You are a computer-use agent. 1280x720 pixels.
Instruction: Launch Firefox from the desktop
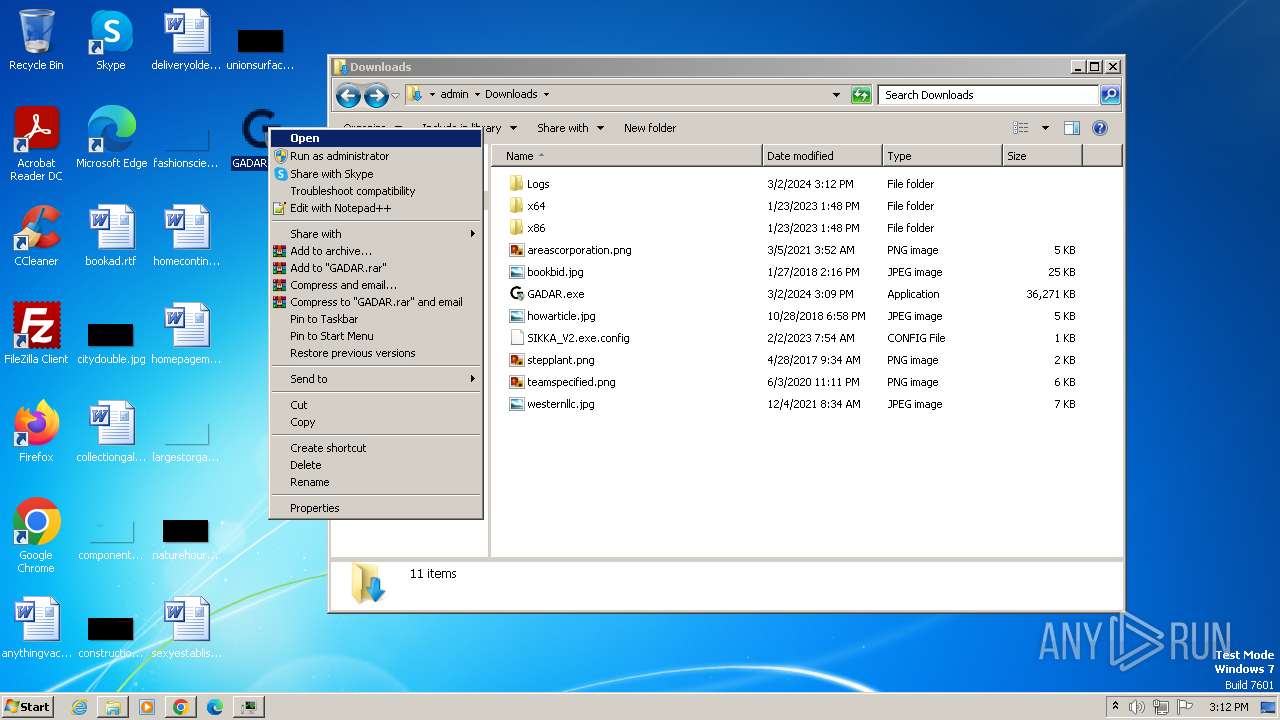(36, 432)
